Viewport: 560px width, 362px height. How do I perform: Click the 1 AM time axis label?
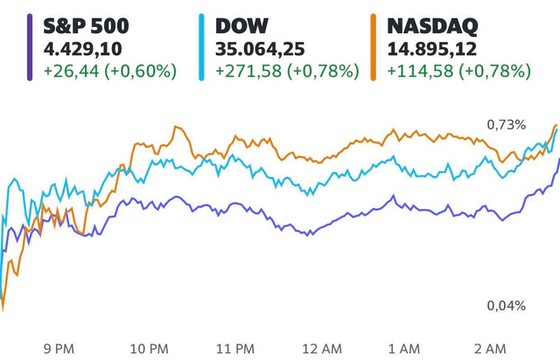pos(404,349)
